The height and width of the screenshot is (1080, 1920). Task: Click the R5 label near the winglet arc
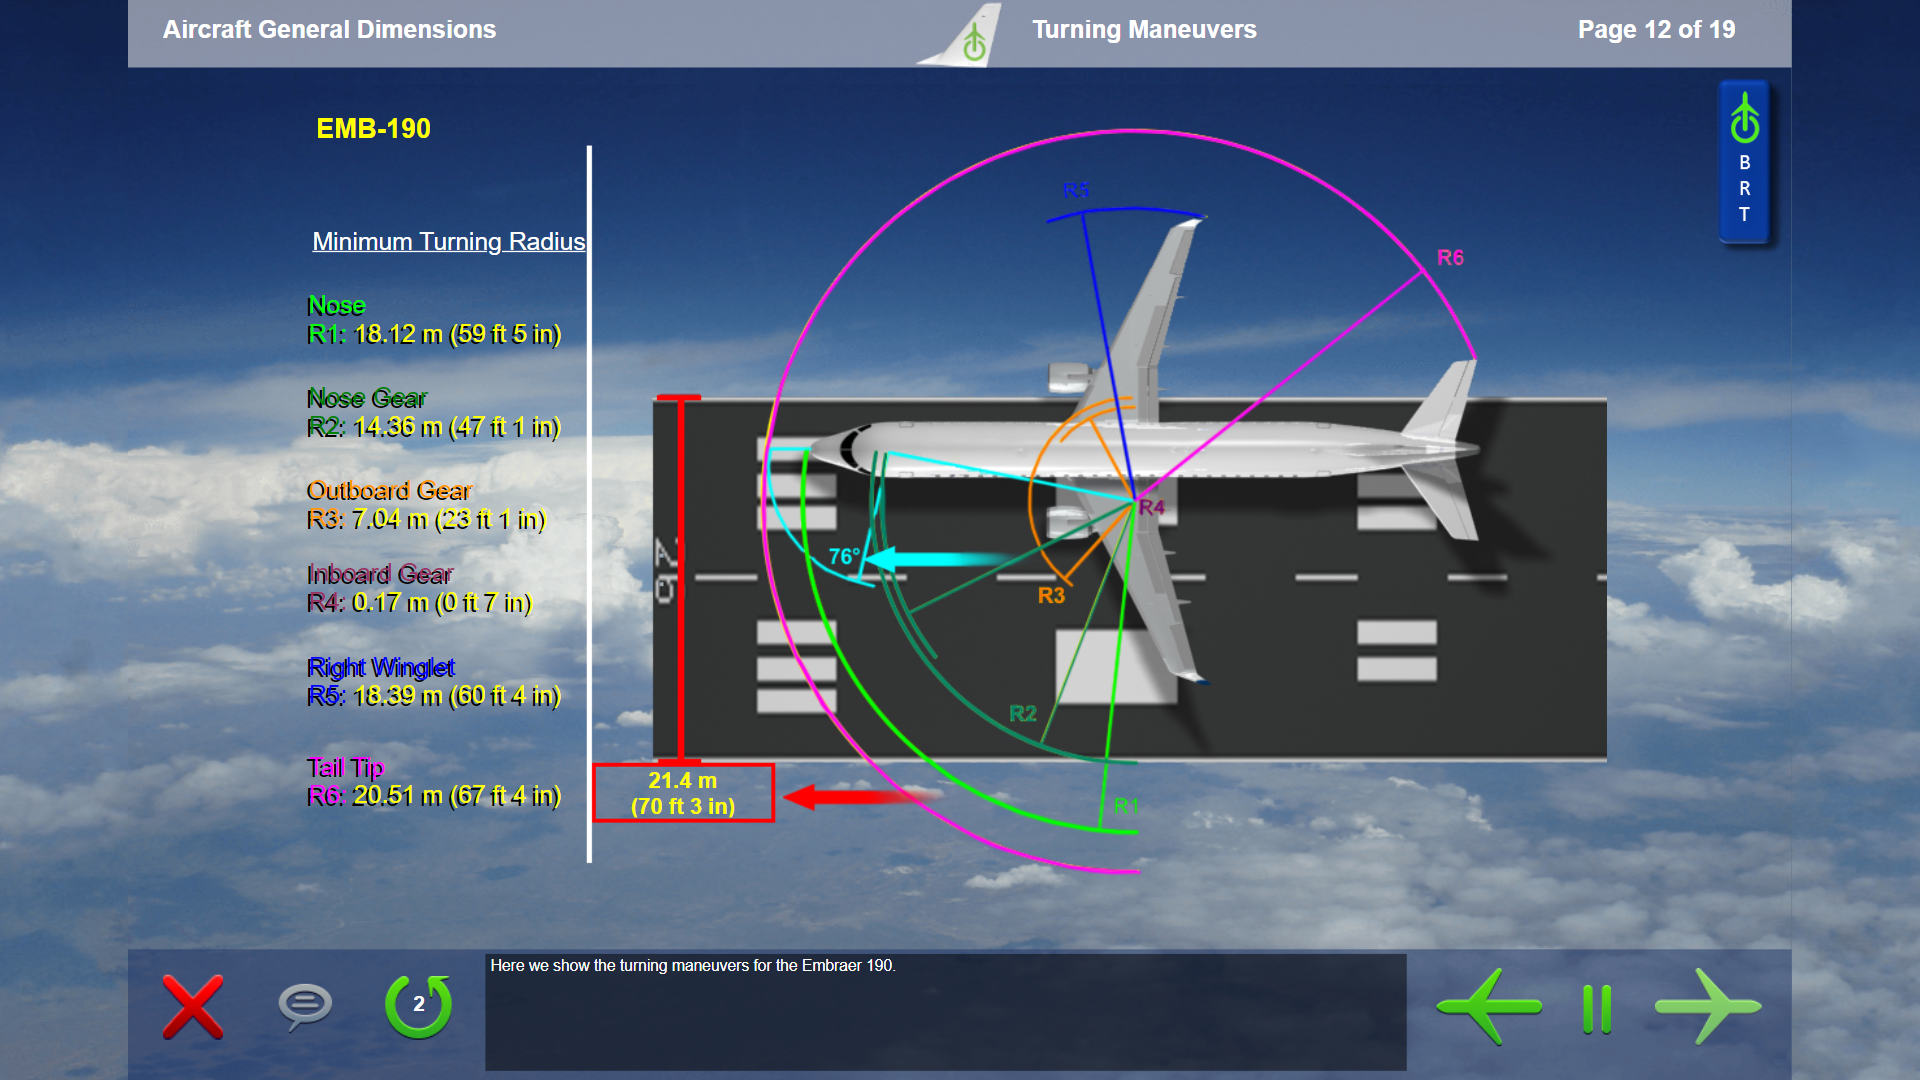tap(1076, 190)
